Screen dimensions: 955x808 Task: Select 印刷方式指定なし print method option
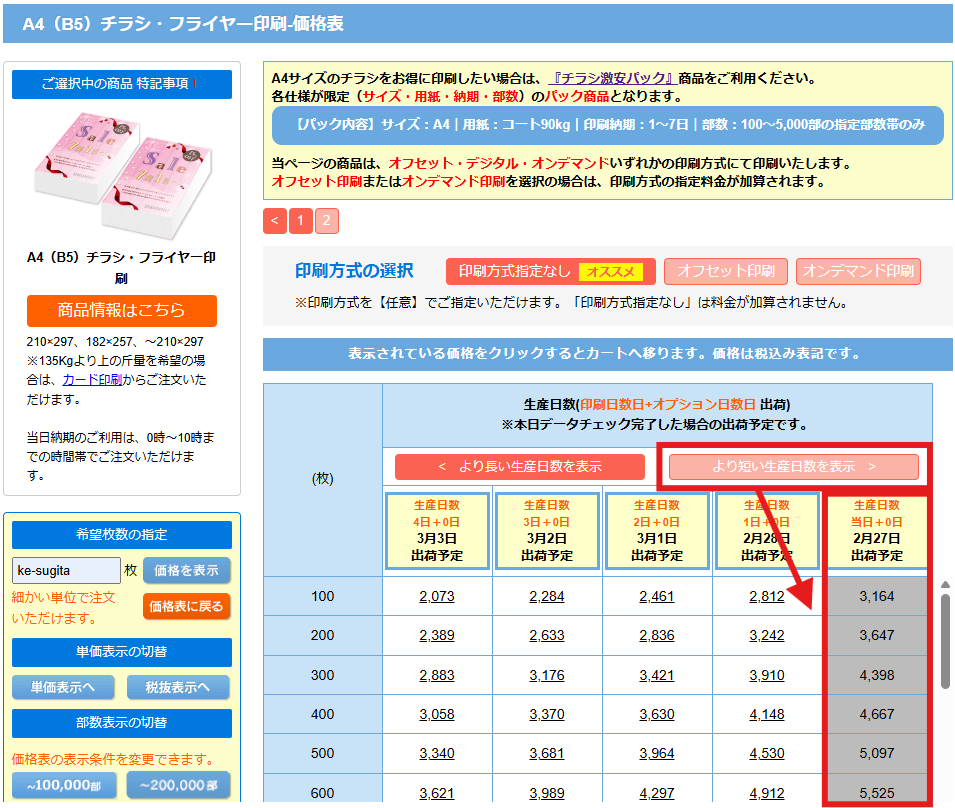coord(550,272)
